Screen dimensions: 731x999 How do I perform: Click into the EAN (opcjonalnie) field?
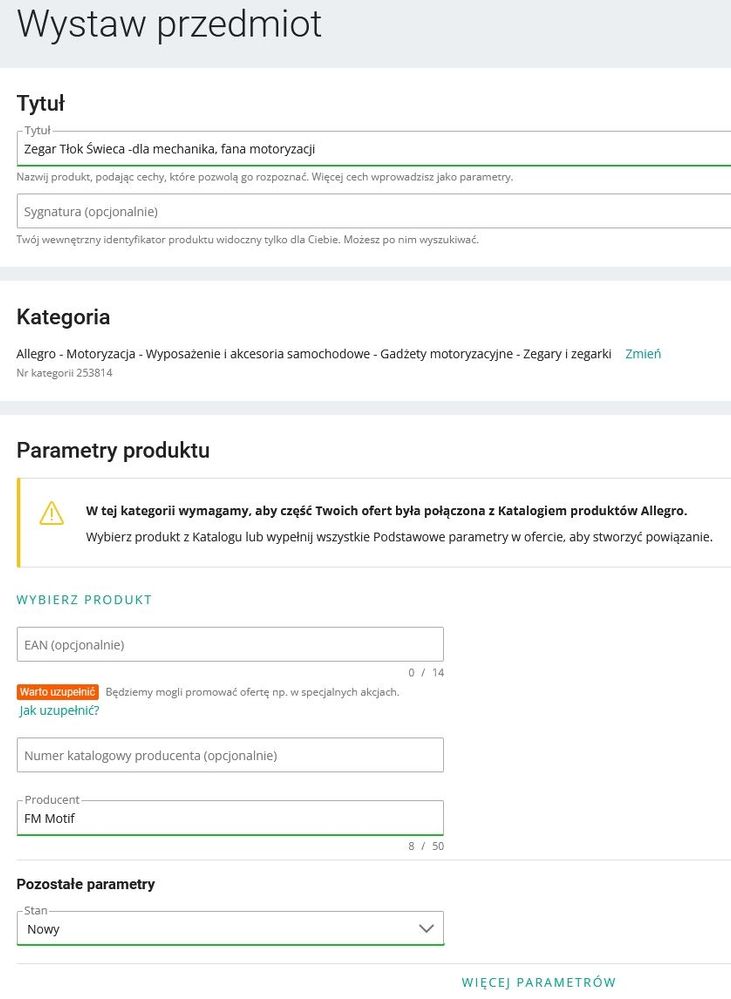click(x=230, y=645)
